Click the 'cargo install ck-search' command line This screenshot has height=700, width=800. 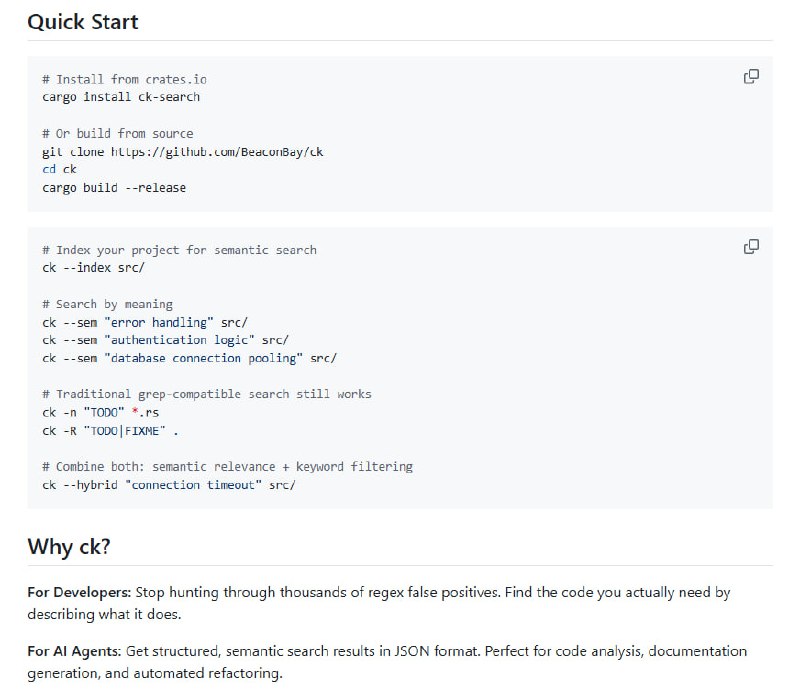click(x=121, y=97)
